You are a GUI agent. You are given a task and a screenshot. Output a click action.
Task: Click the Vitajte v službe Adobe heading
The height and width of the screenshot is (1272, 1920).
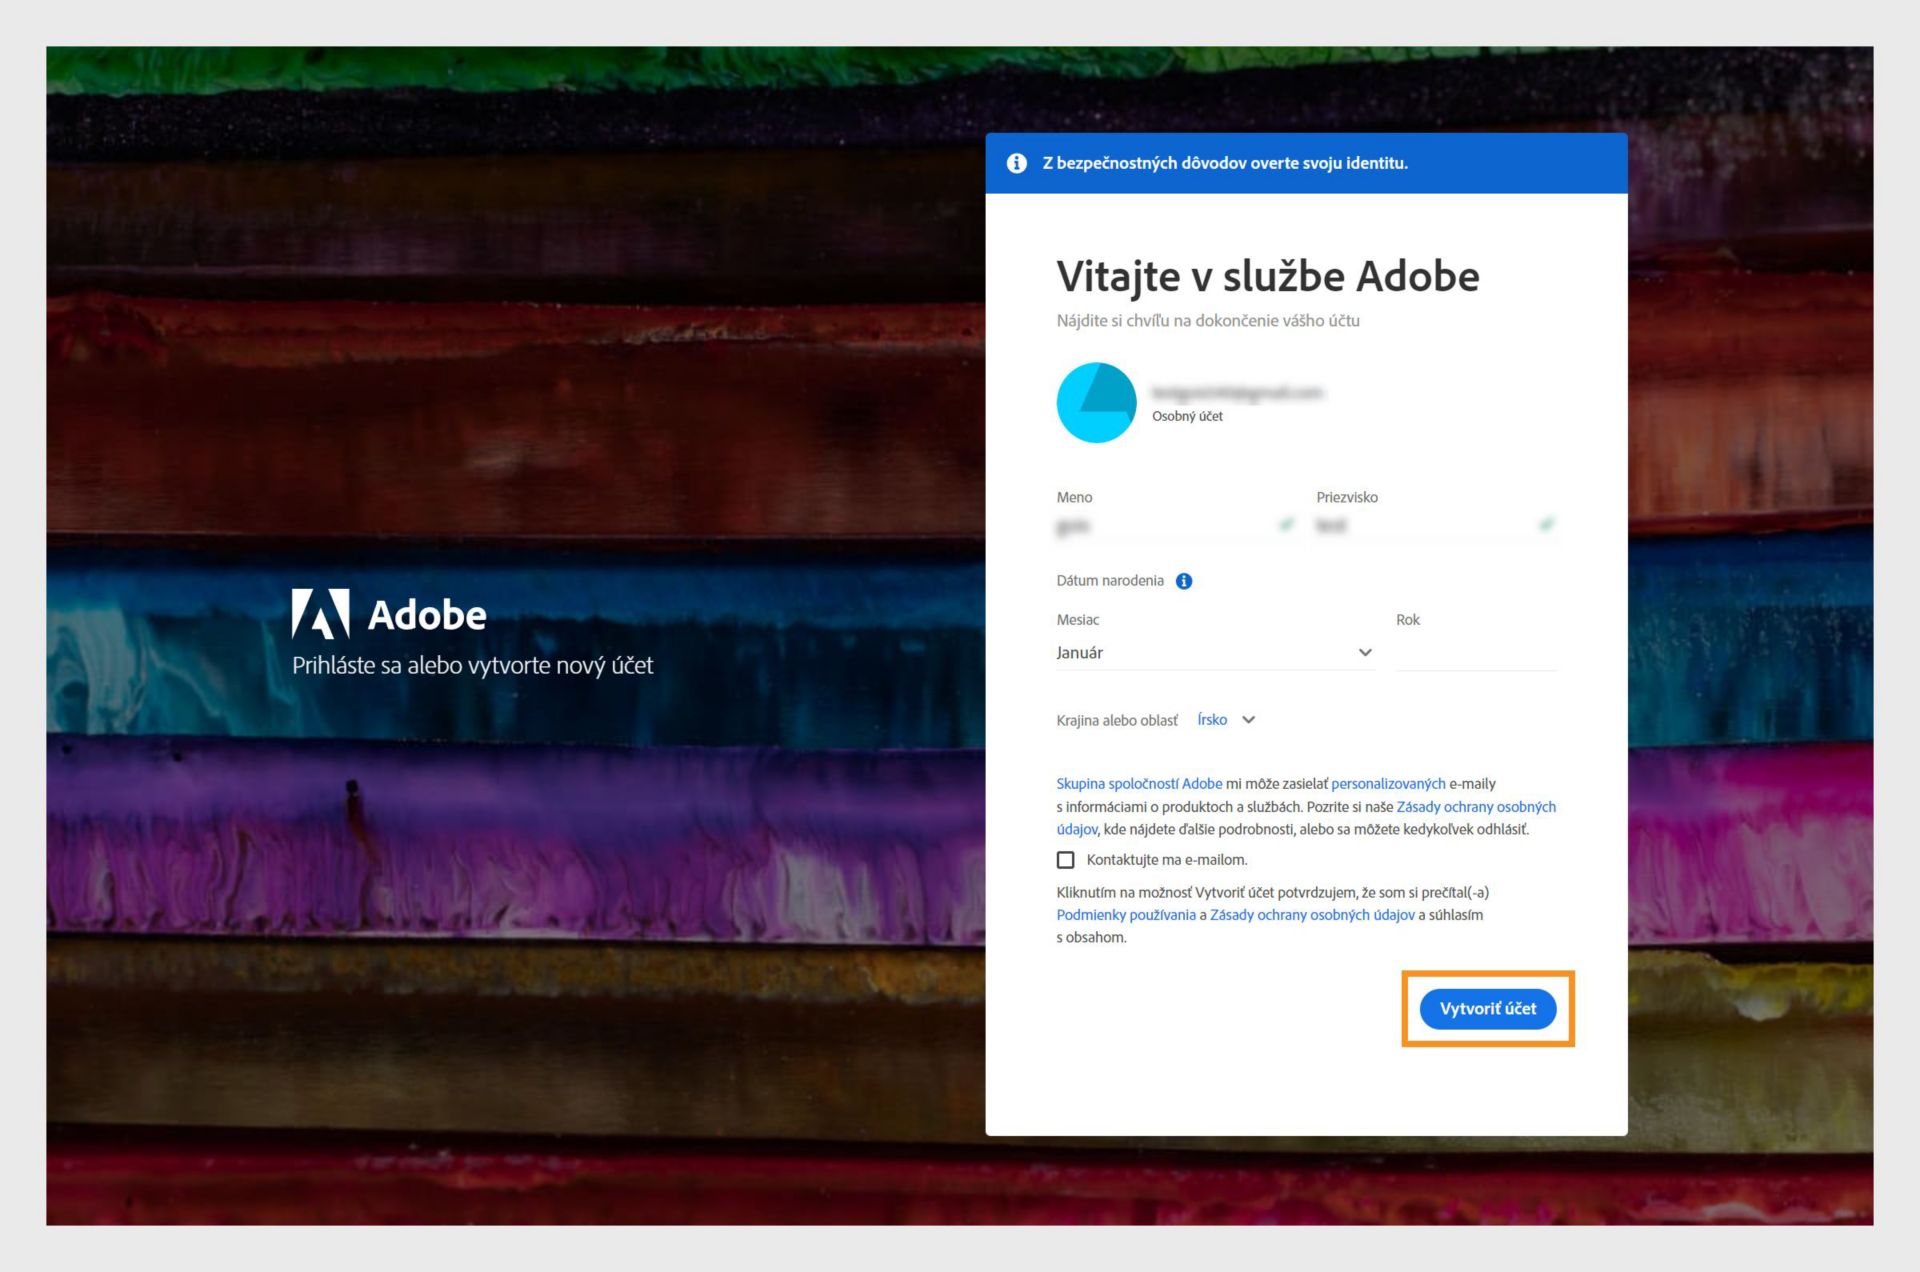tap(1267, 276)
